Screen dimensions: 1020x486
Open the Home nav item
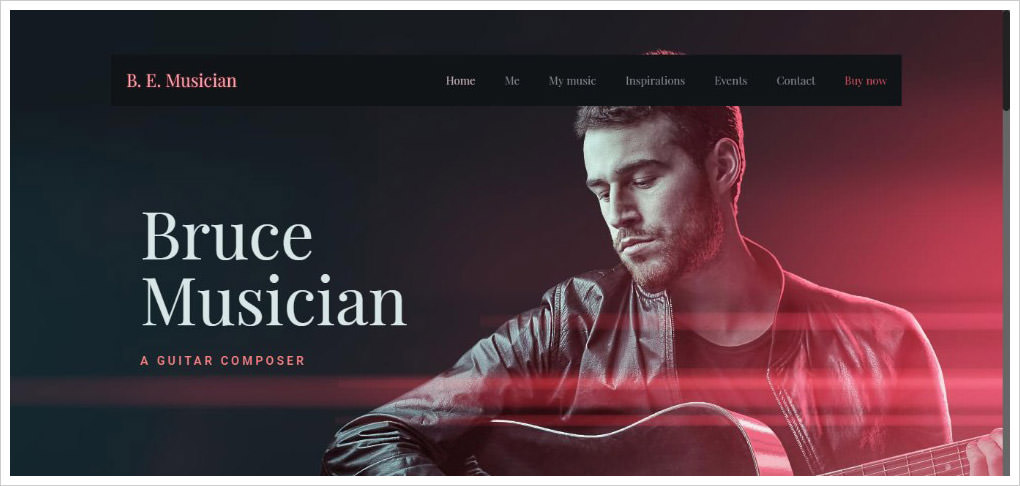[461, 81]
